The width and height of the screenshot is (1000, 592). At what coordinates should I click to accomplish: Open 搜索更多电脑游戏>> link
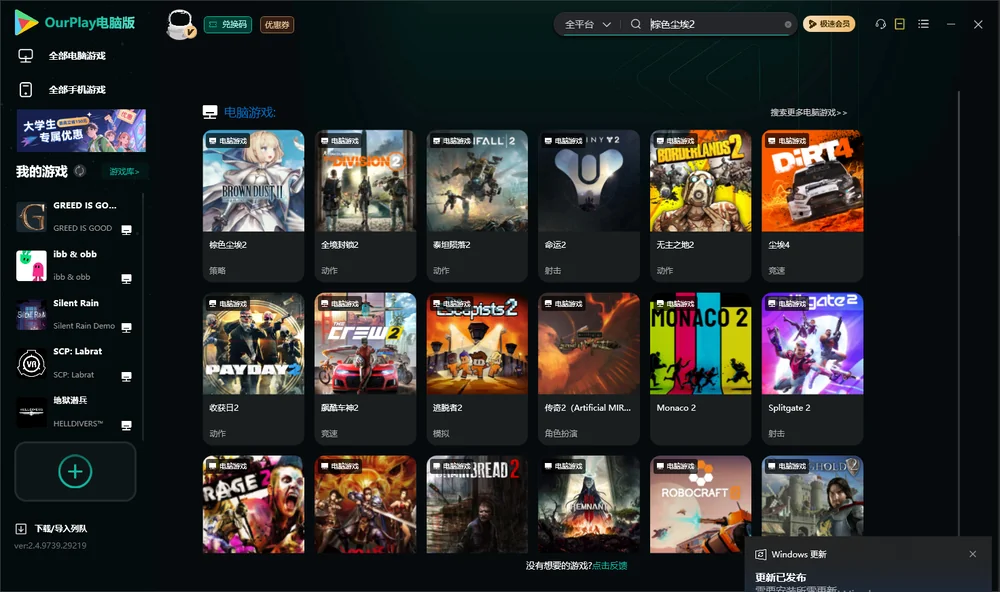[x=808, y=112]
